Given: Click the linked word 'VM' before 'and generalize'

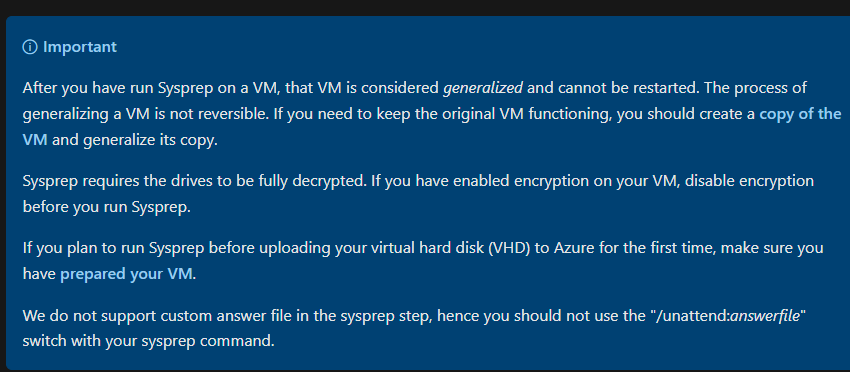Looking at the screenshot, I should (35, 140).
